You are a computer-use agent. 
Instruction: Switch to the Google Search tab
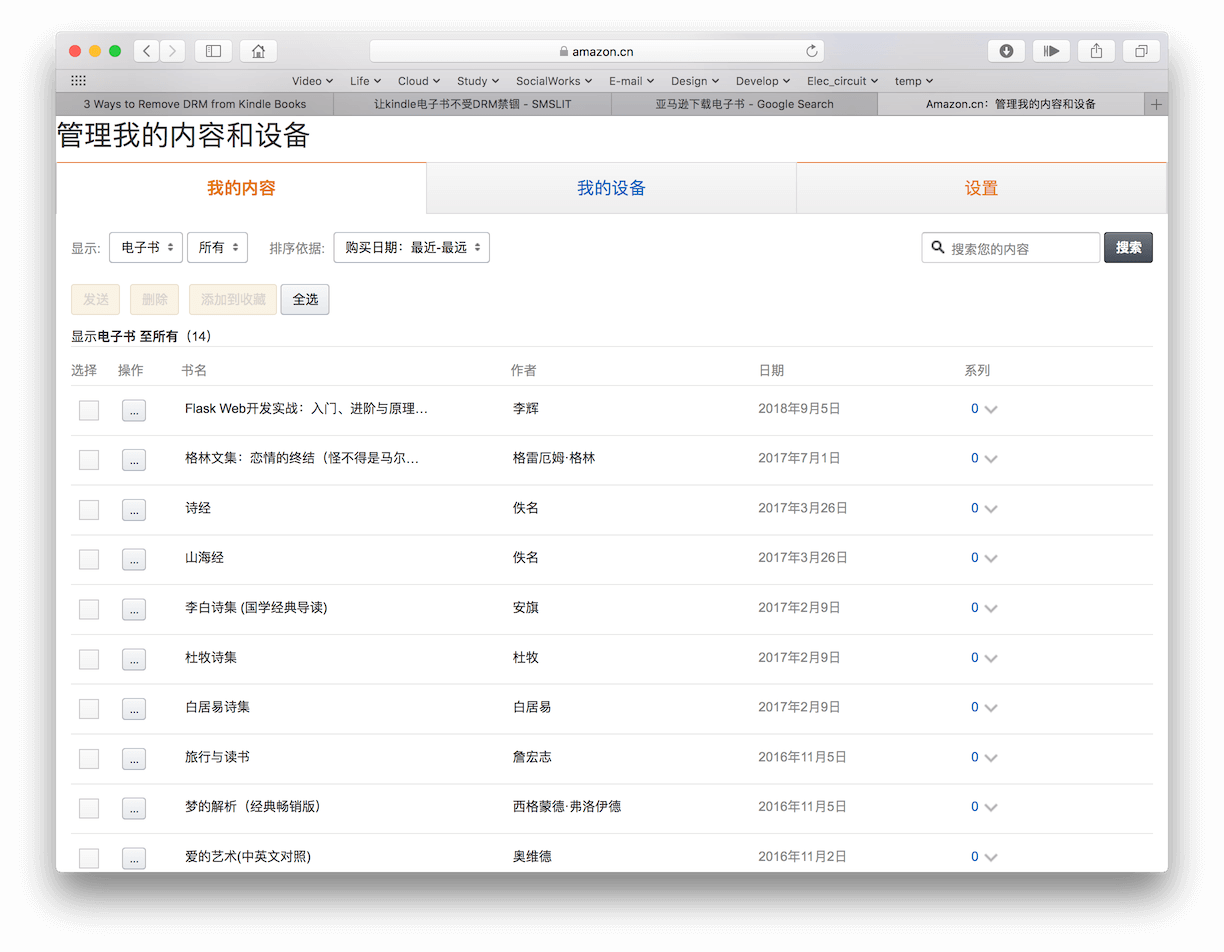point(744,104)
